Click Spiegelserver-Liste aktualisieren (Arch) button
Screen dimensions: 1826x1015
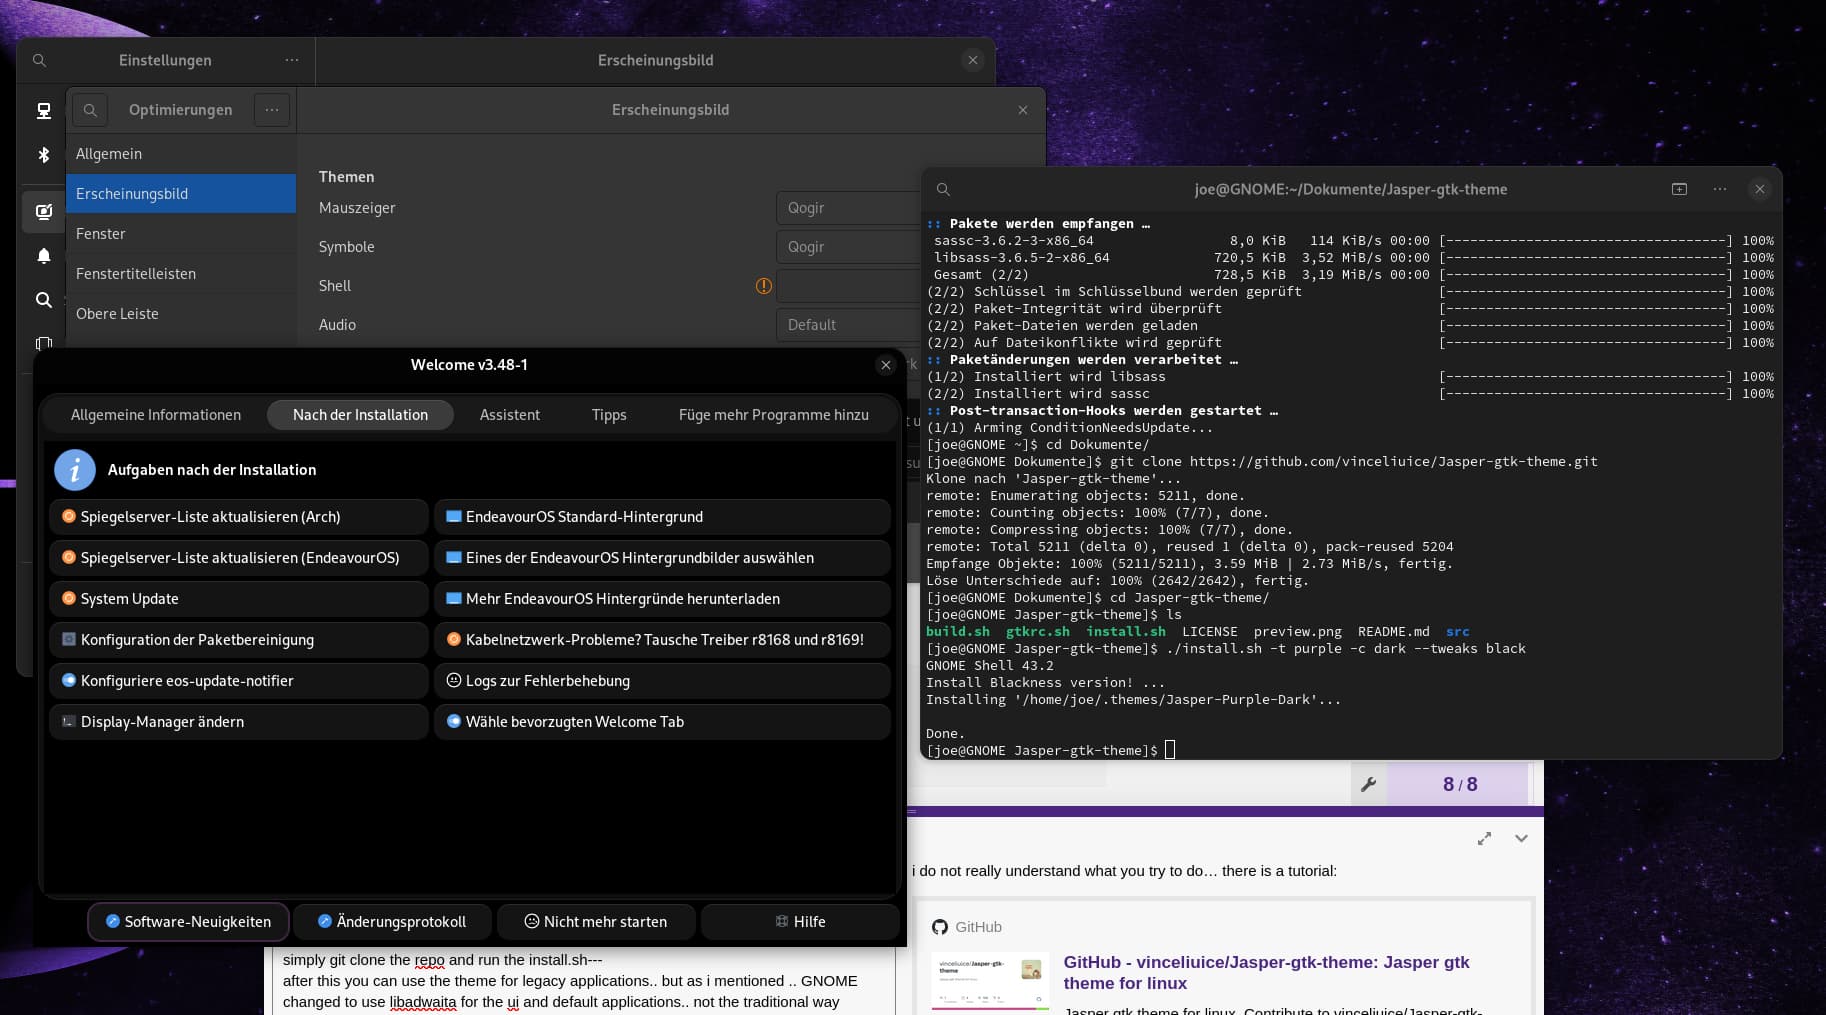239,517
